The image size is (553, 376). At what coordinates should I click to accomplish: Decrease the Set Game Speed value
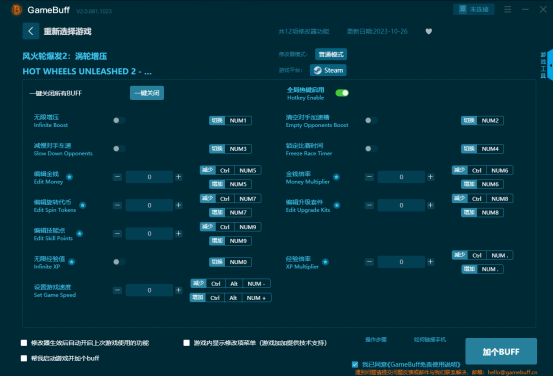point(117,290)
